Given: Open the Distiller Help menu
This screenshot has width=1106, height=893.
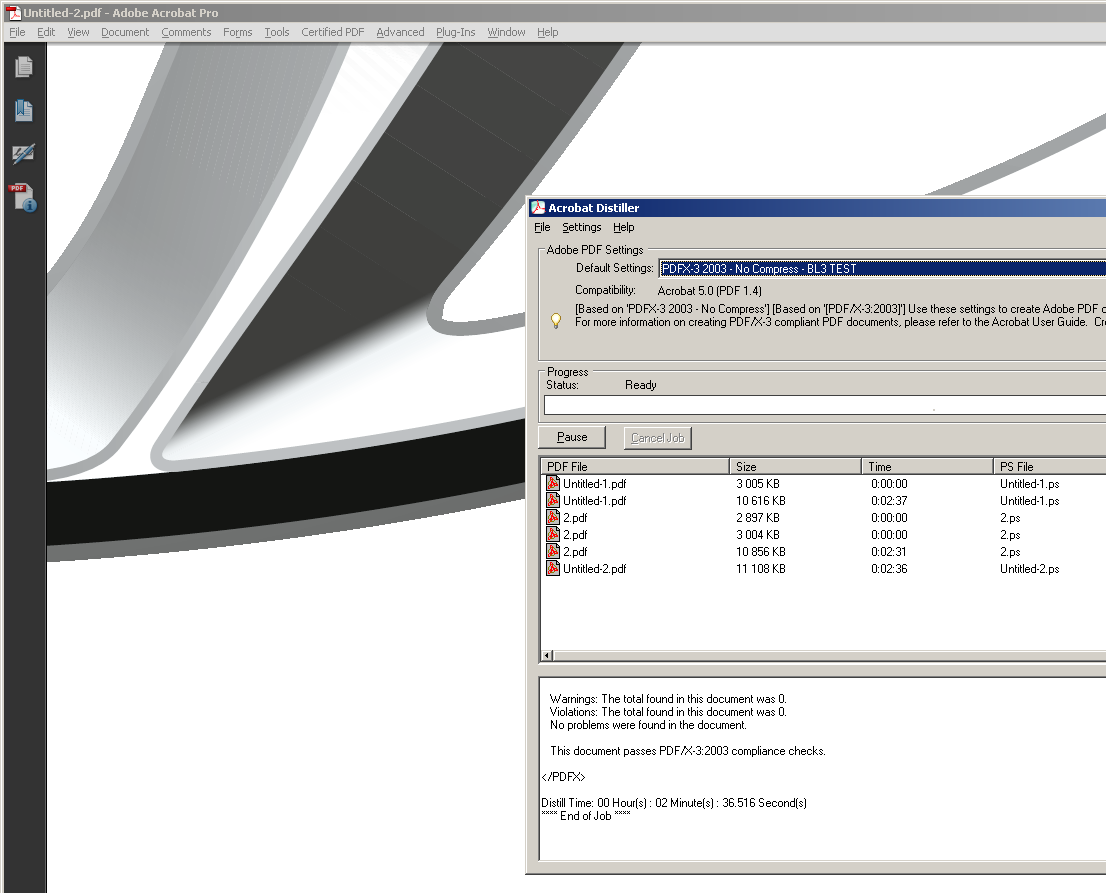Looking at the screenshot, I should 624,227.
